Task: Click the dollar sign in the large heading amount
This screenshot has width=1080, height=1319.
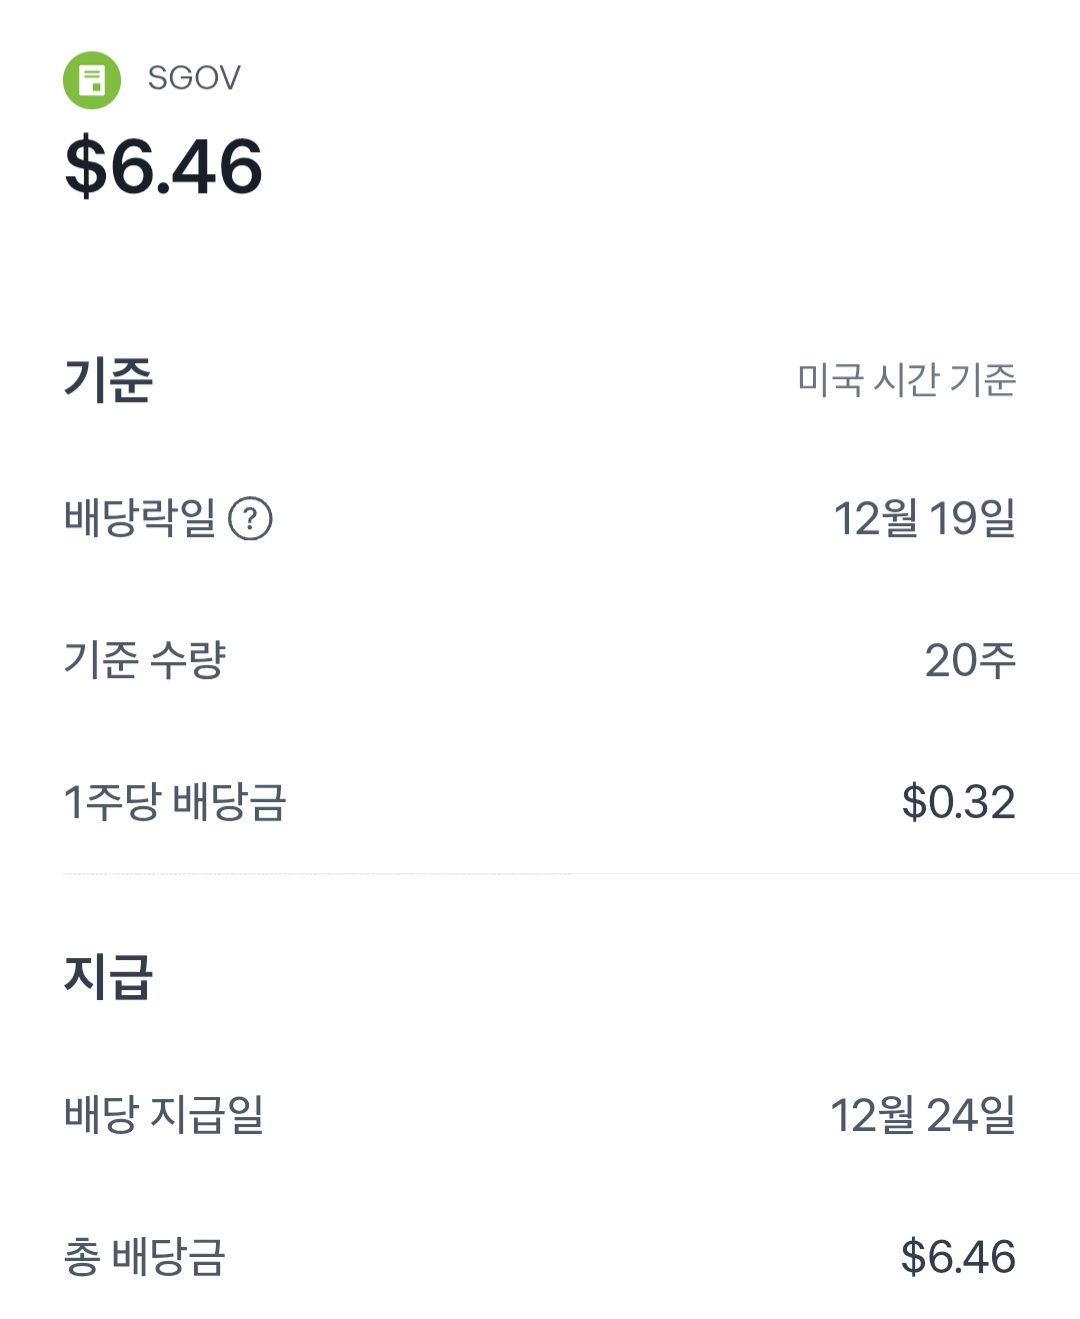Action: click(x=85, y=167)
